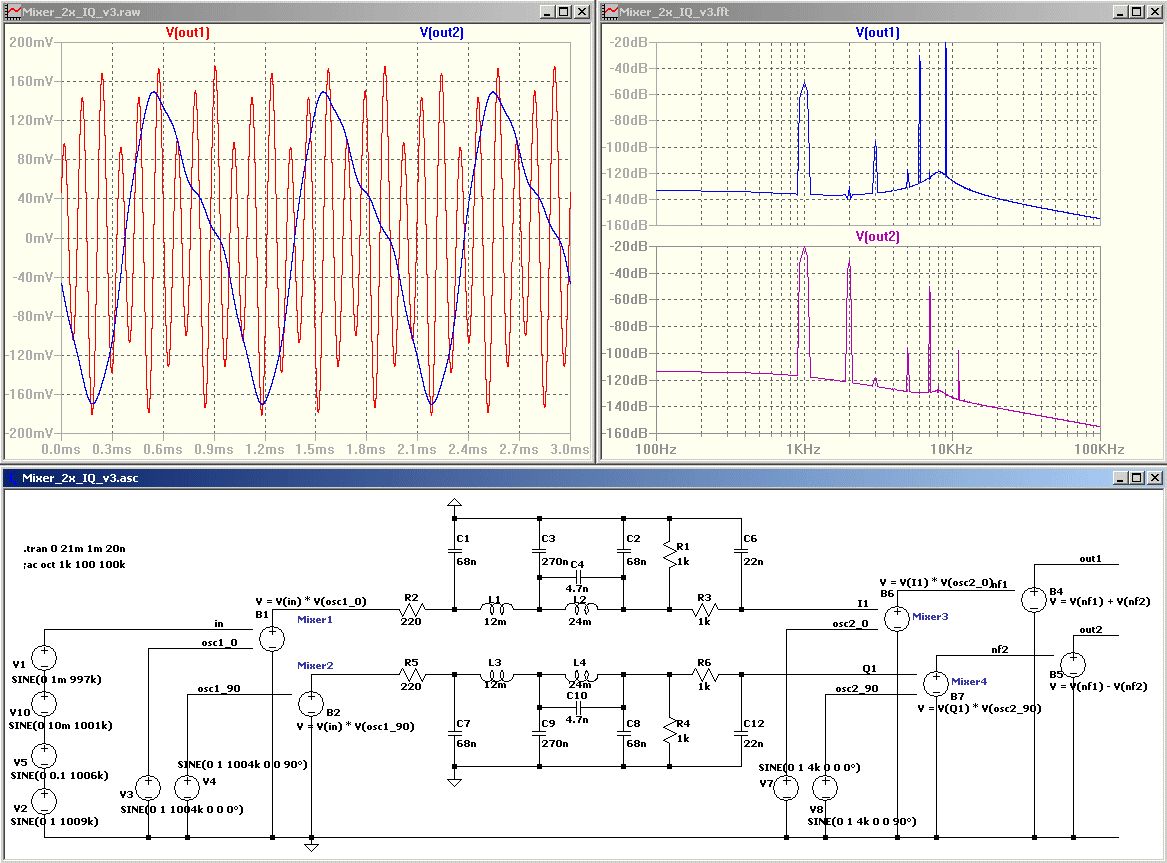The width and height of the screenshot is (1167, 863).
Task: Click the time axis of the waveform plot
Action: (x=315, y=450)
